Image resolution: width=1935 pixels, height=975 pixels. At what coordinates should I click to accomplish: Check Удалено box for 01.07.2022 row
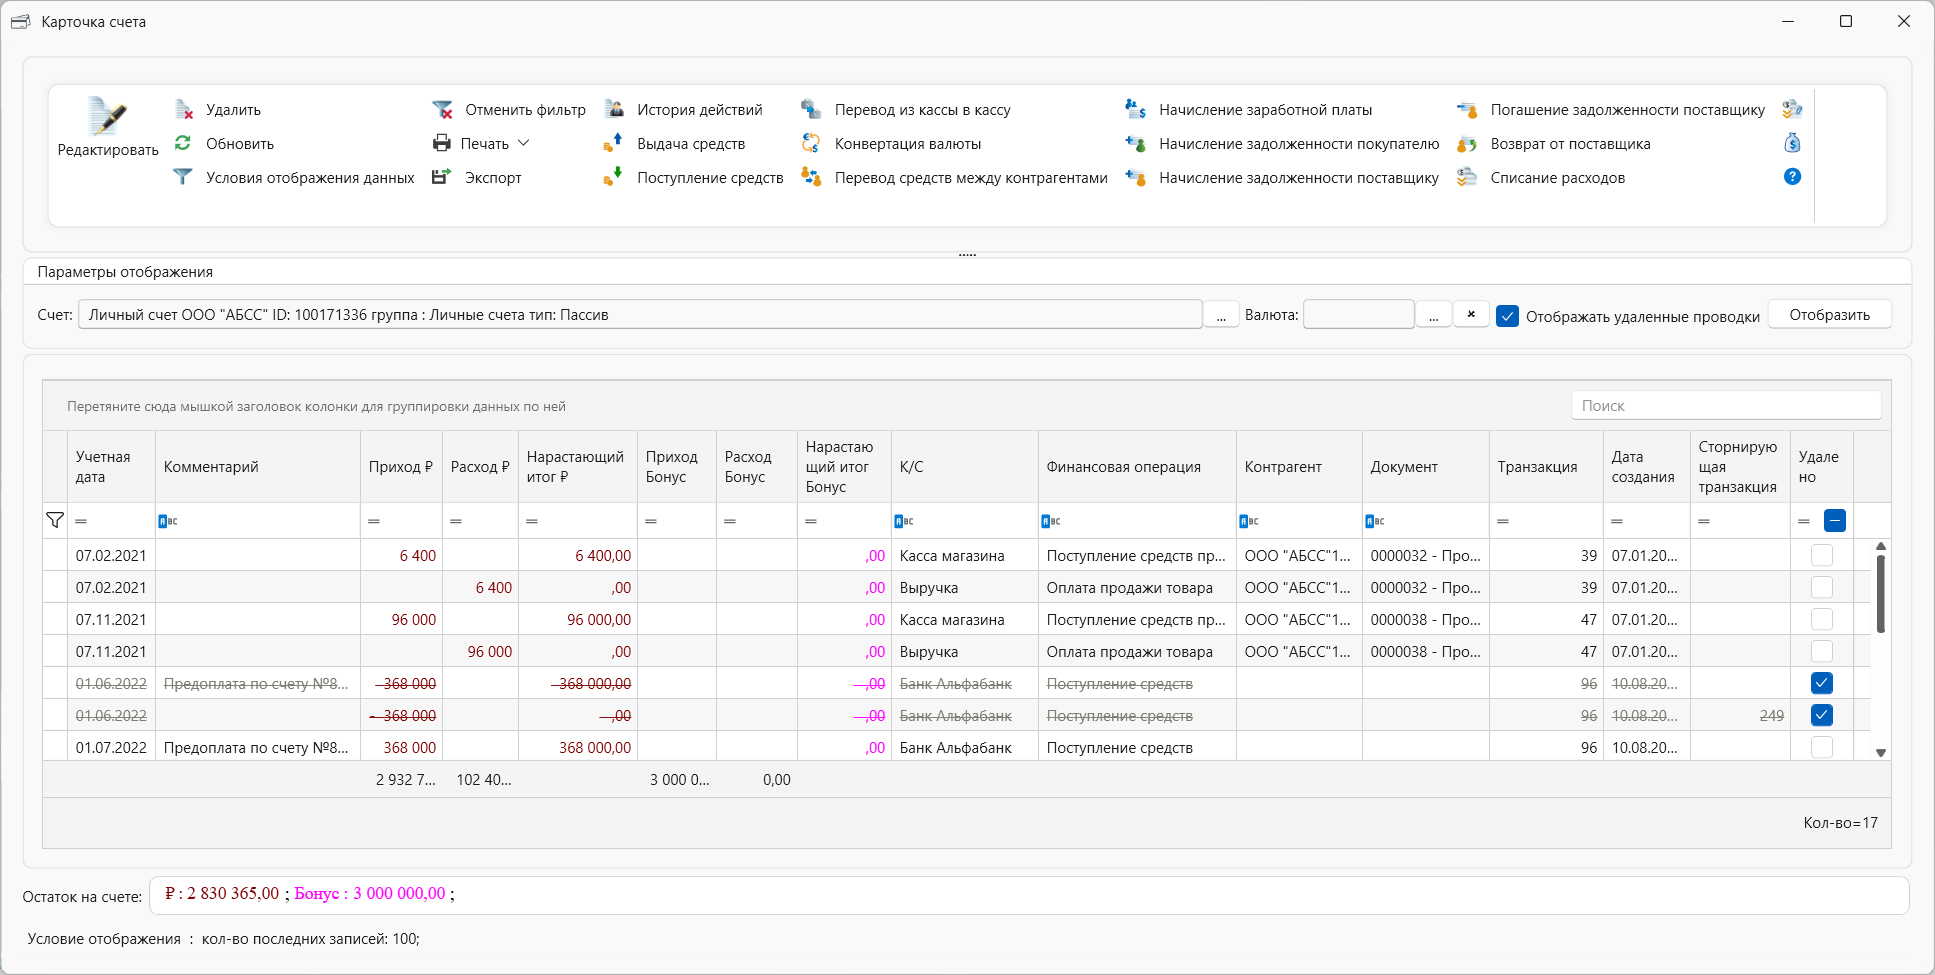pos(1822,747)
